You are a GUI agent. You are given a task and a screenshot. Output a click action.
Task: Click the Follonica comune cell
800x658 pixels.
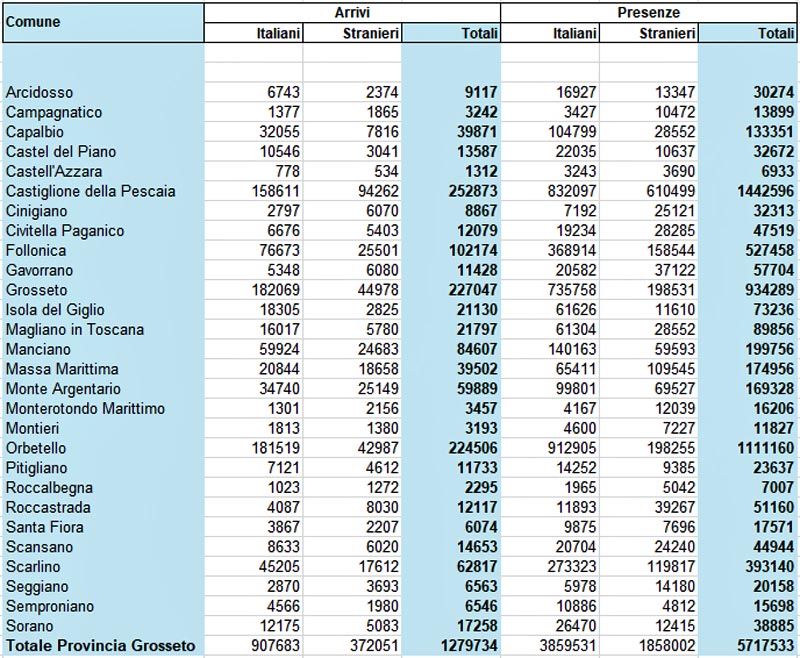pyautogui.click(x=36, y=250)
